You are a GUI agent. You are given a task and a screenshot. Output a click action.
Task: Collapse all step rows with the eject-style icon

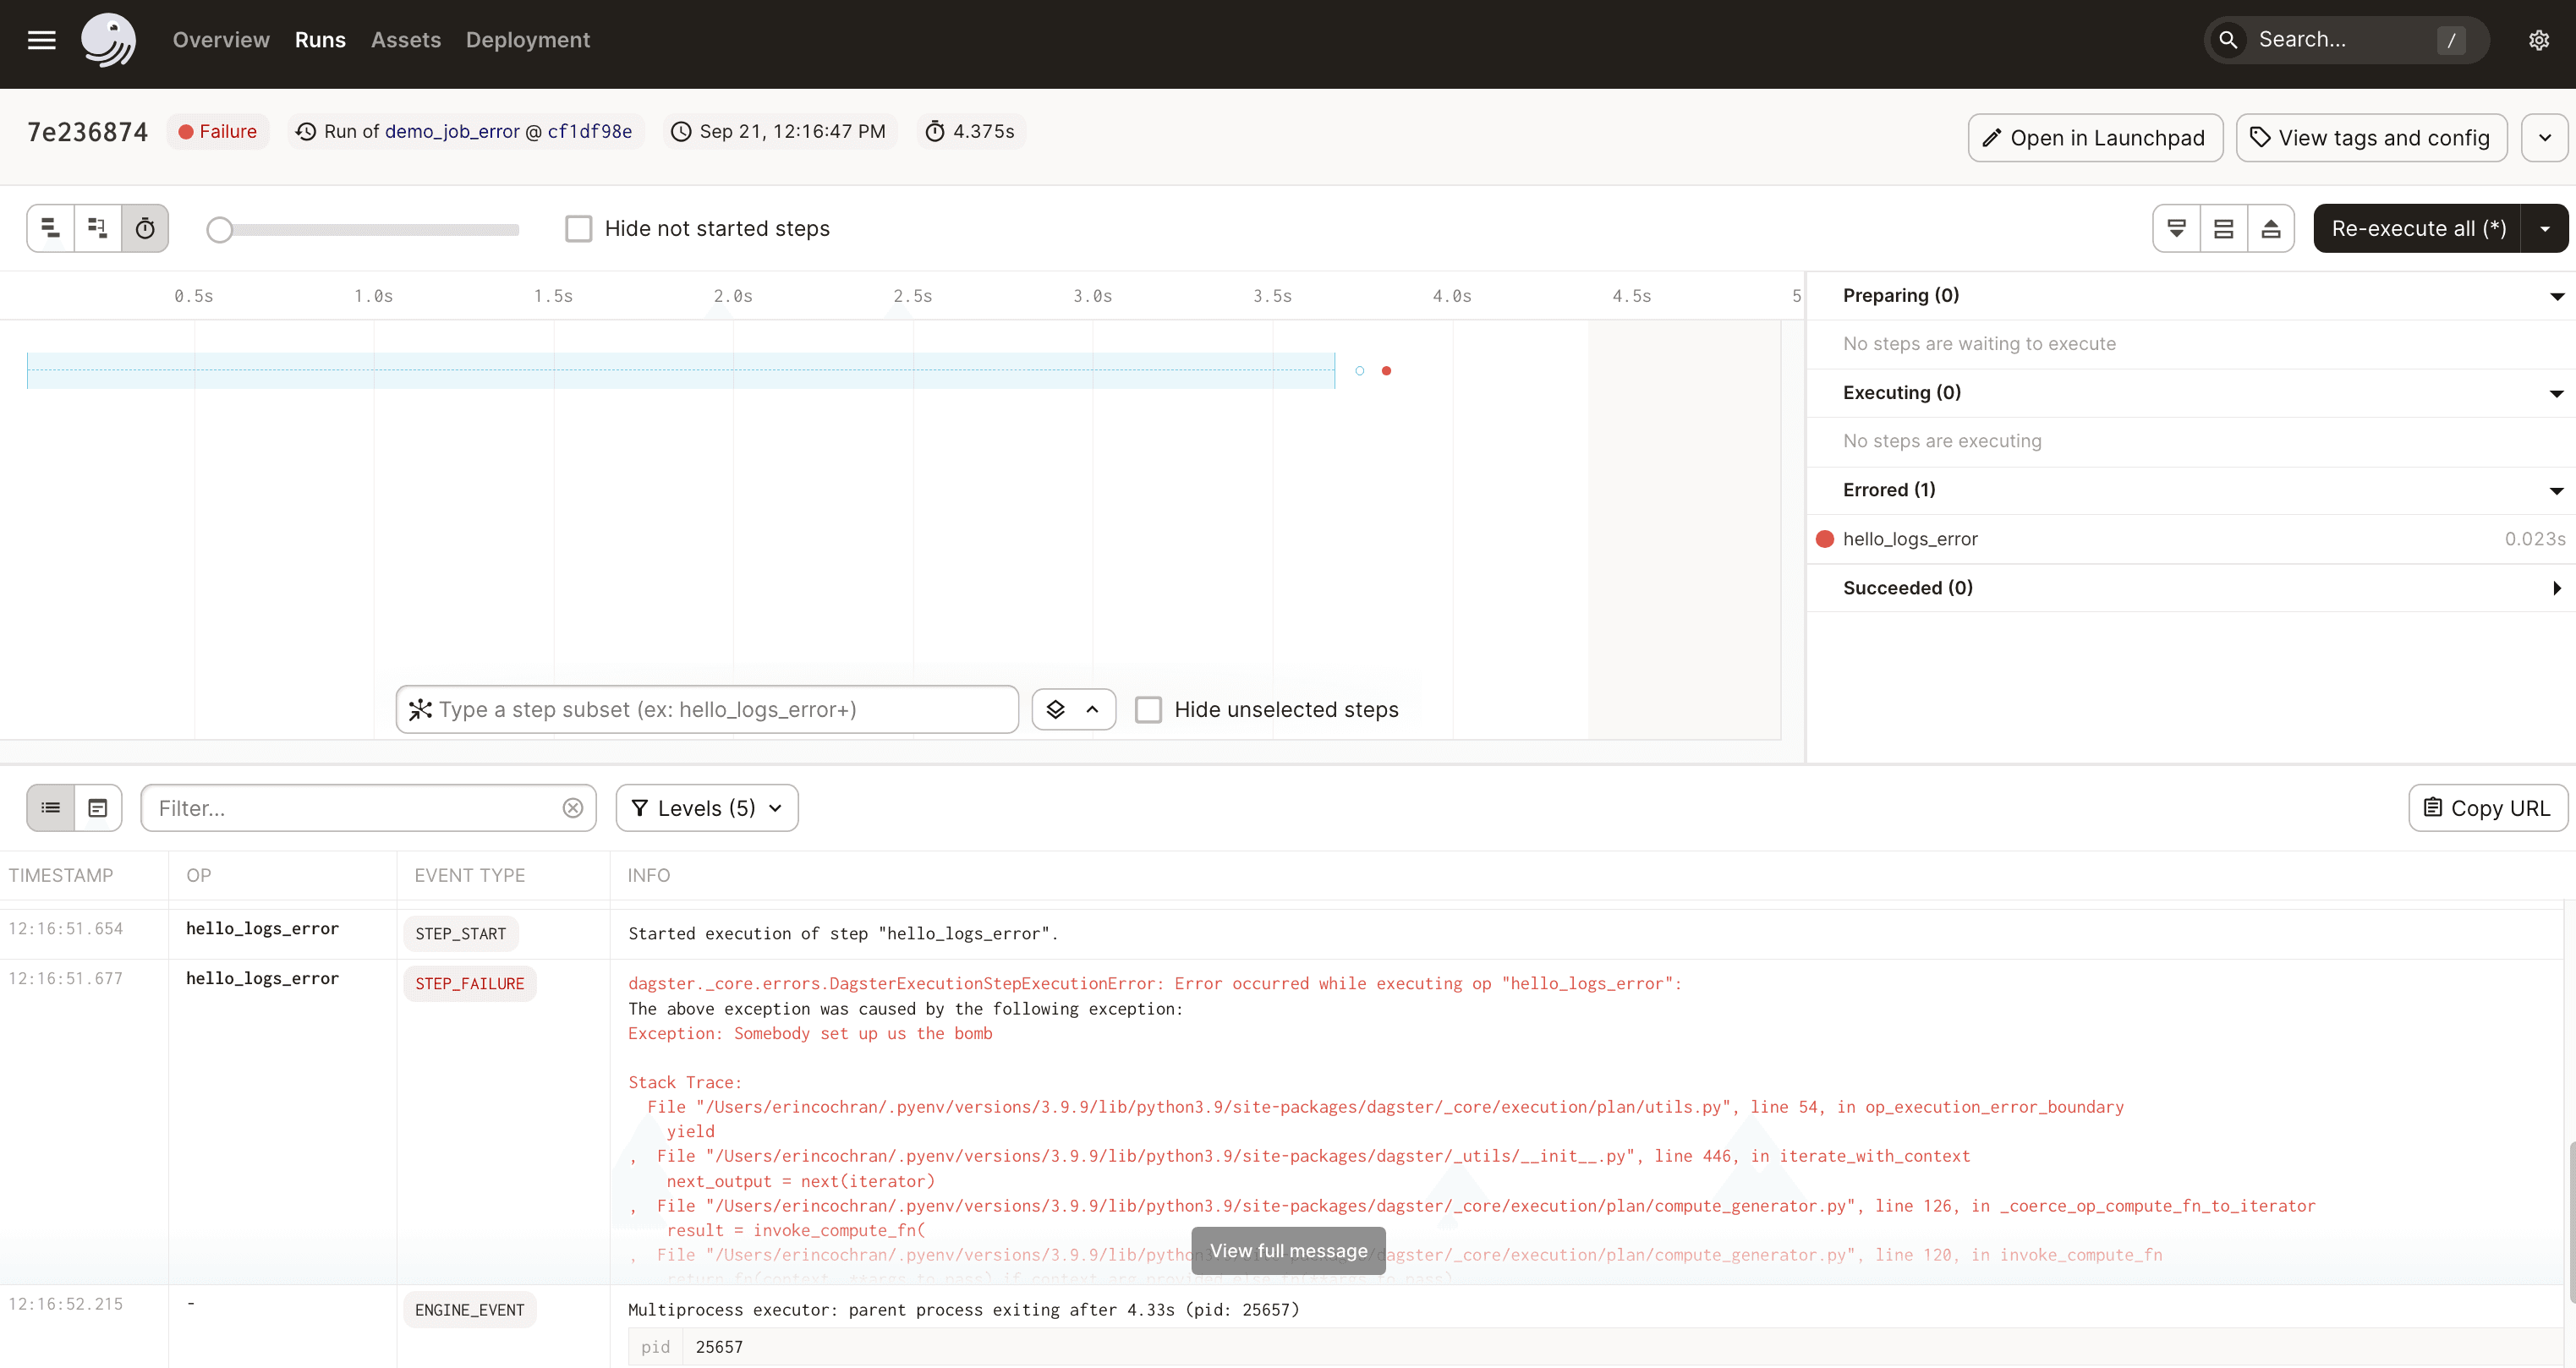pyautogui.click(x=2271, y=228)
